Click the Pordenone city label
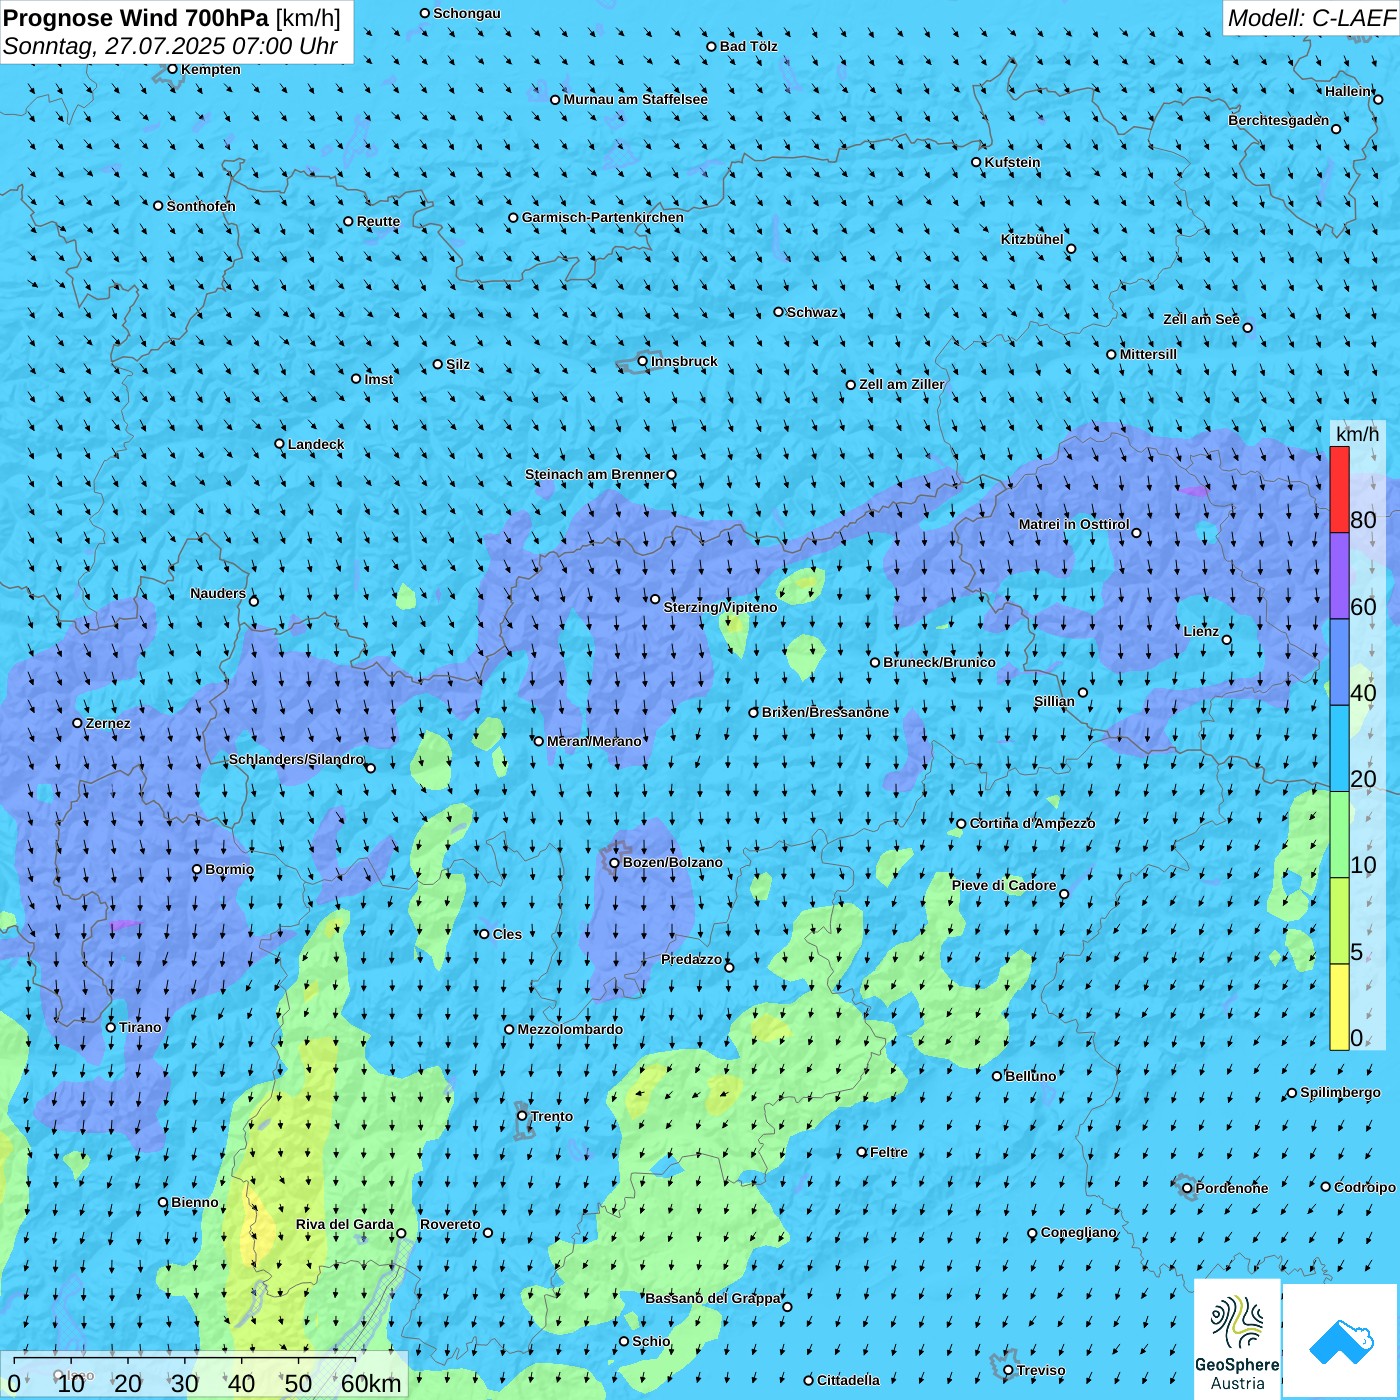Screen dimensions: 1400x1400 [x=1231, y=1188]
